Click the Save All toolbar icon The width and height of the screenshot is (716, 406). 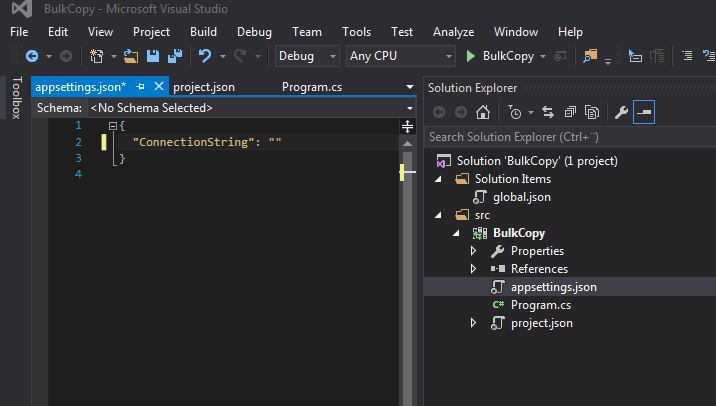(x=175, y=56)
